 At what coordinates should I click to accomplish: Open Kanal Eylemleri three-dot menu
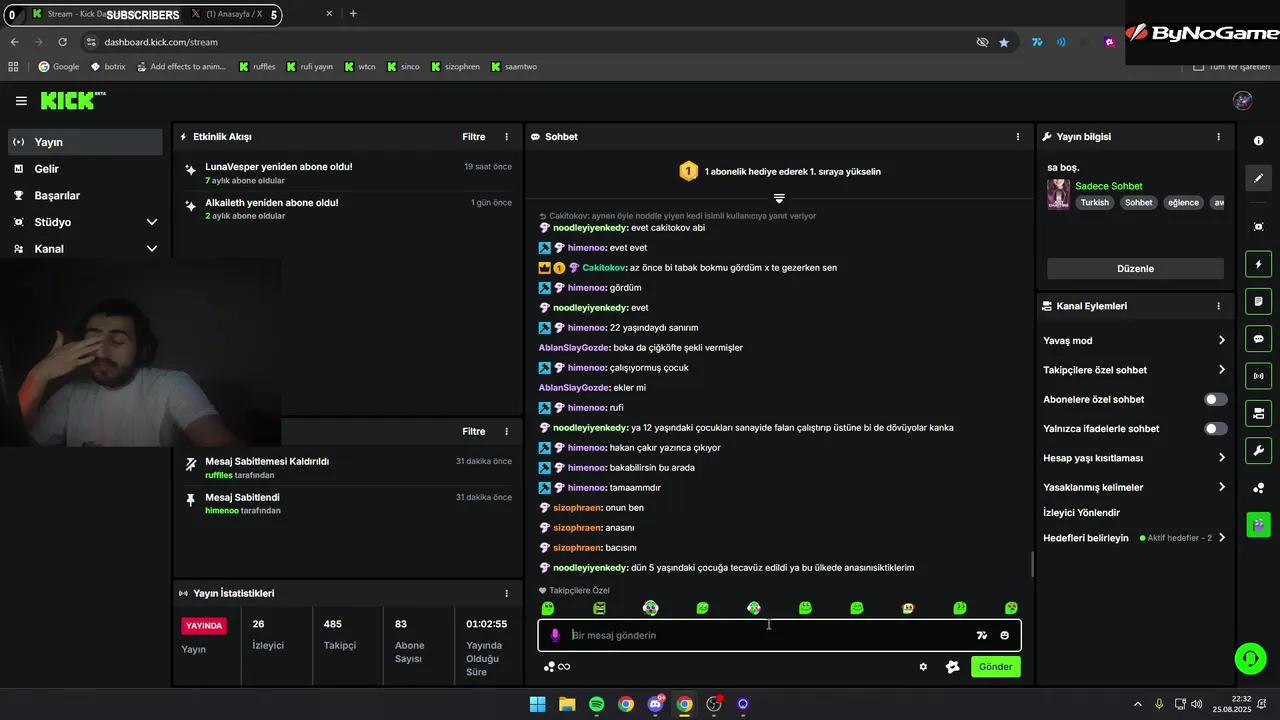(x=1218, y=306)
